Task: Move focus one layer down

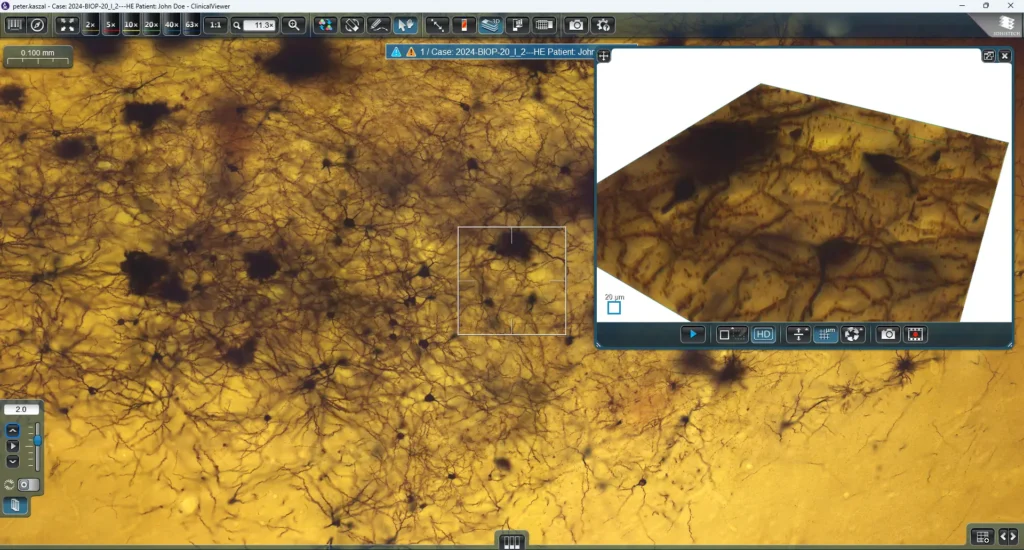Action: click(12, 461)
